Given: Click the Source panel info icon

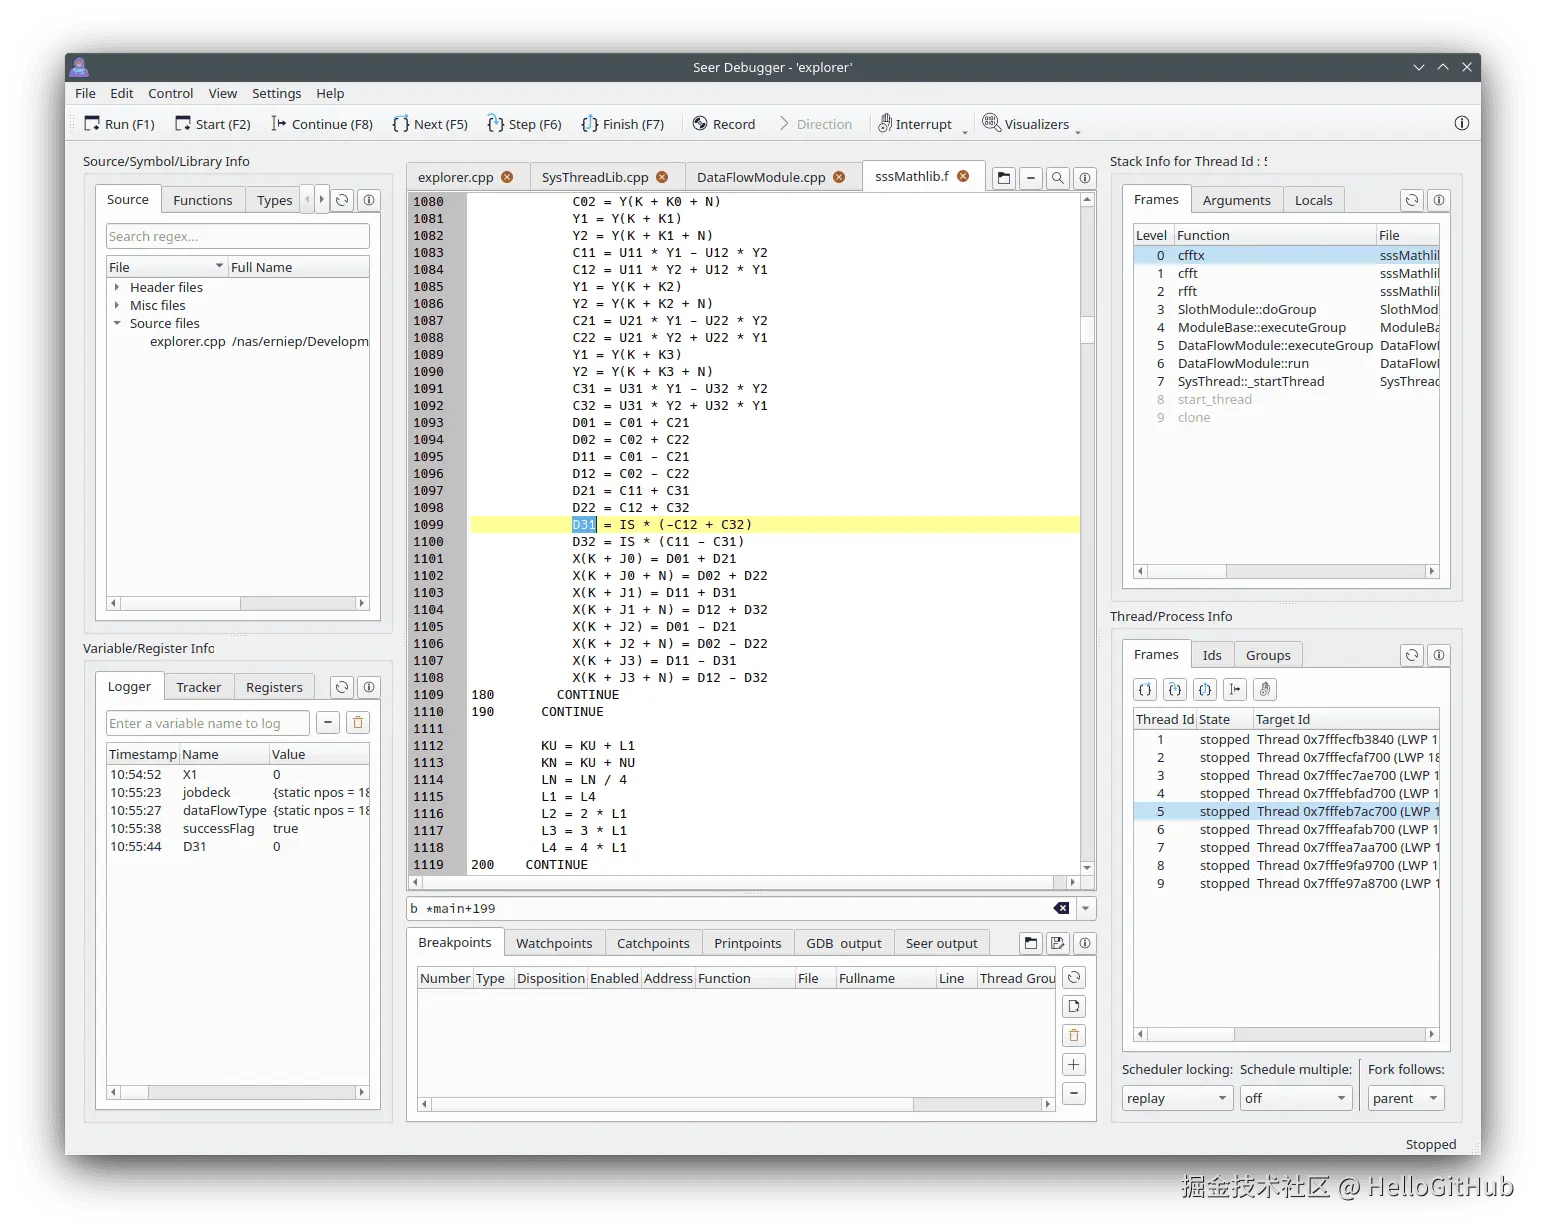Looking at the screenshot, I should [369, 200].
